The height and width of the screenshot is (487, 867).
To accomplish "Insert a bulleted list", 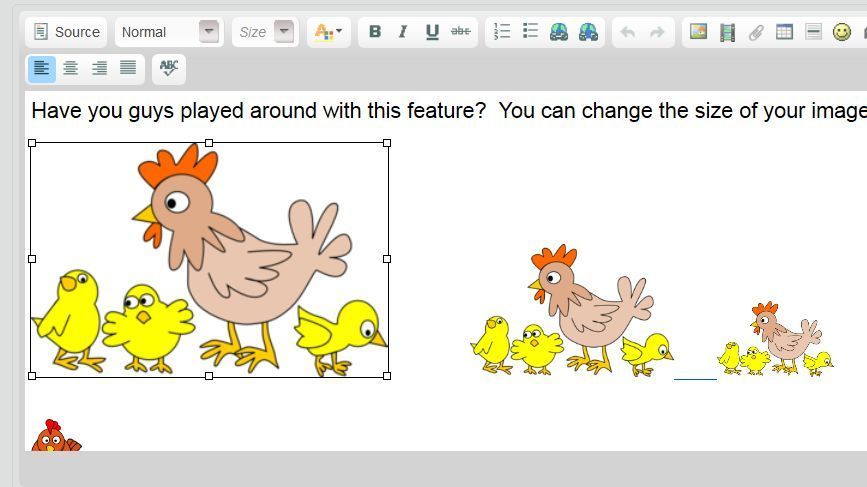I will (531, 32).
